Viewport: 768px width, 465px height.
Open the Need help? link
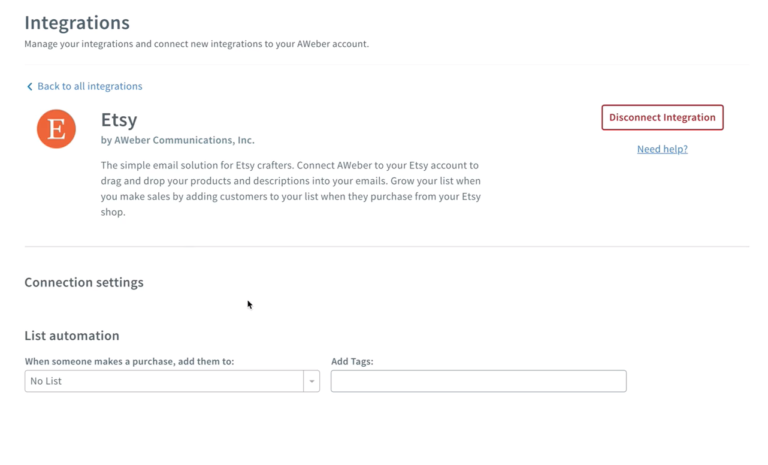[662, 149]
